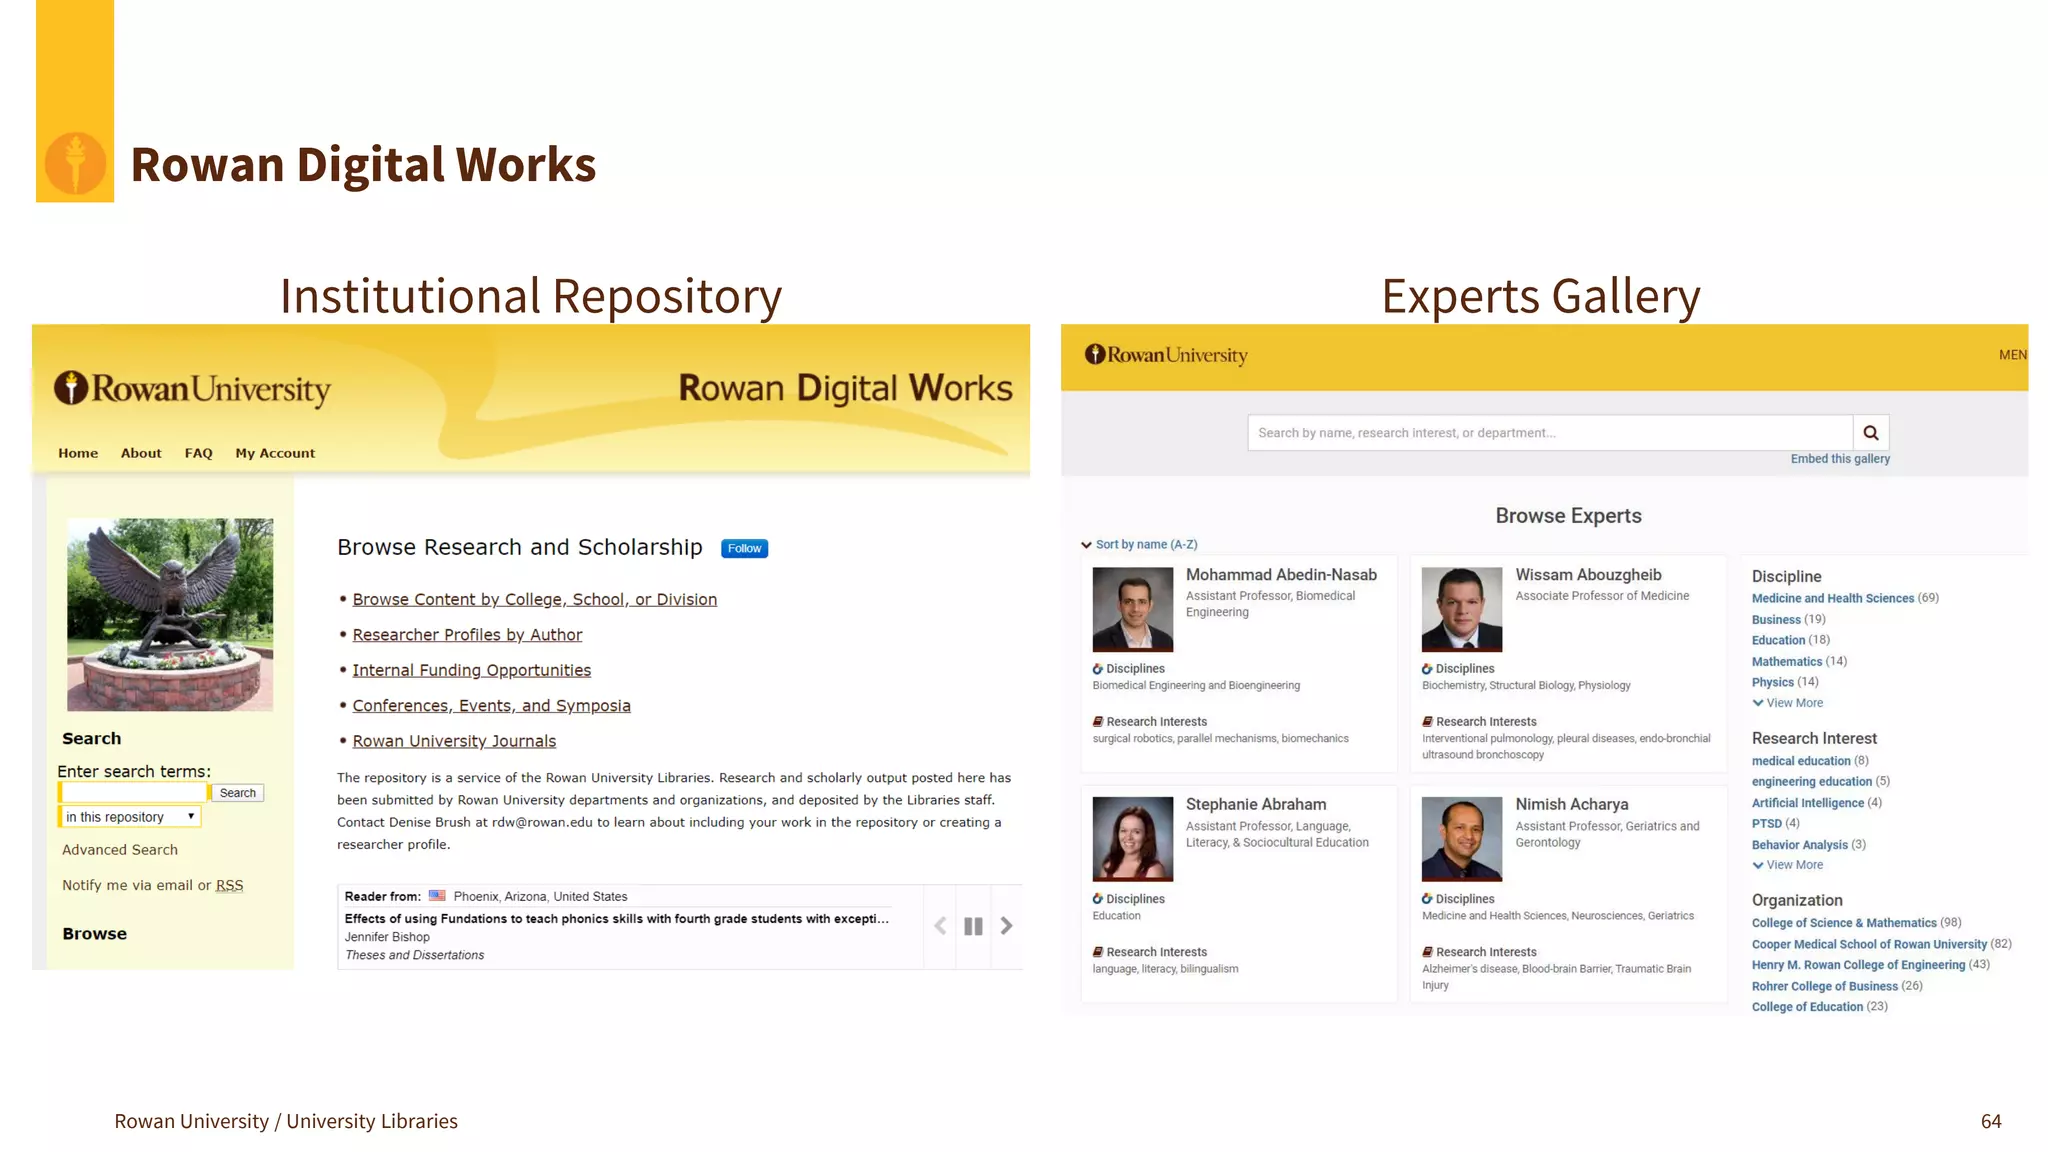
Task: Click the US flag icon in reader box
Action: (x=437, y=896)
